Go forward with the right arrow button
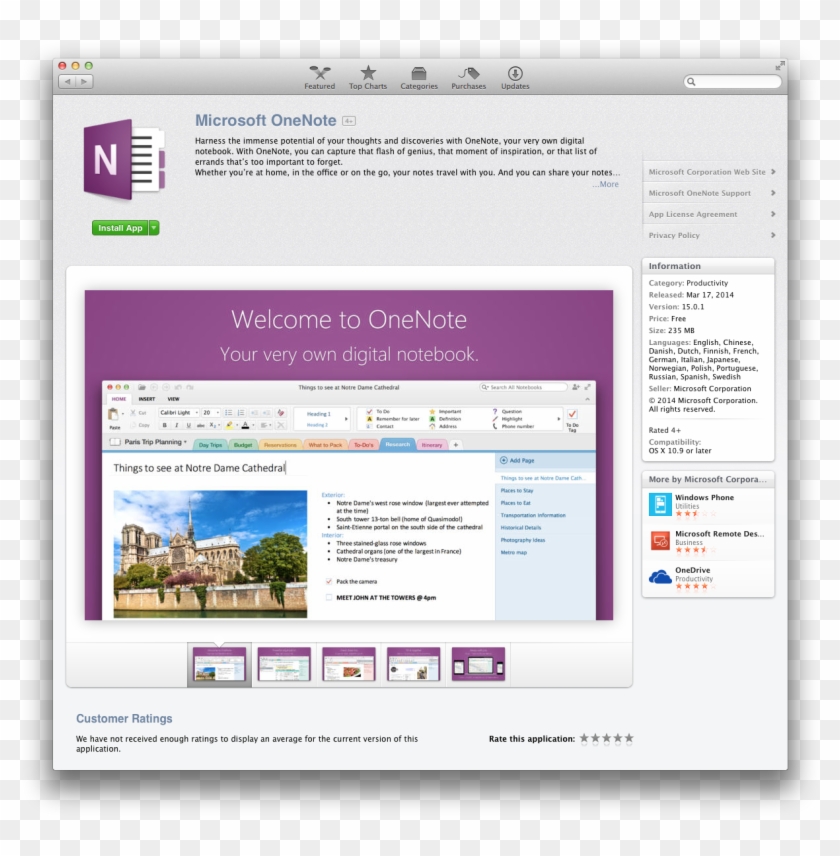 84,81
